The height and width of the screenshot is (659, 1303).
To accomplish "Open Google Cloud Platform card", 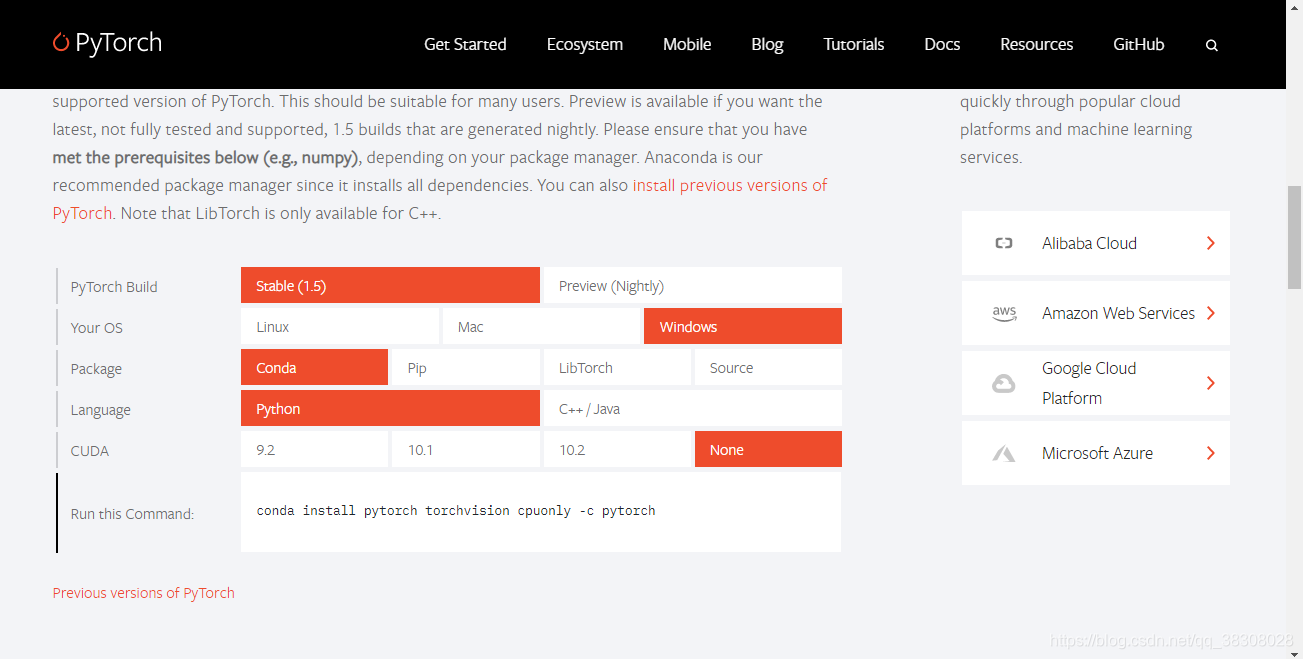I will (x=1096, y=383).
